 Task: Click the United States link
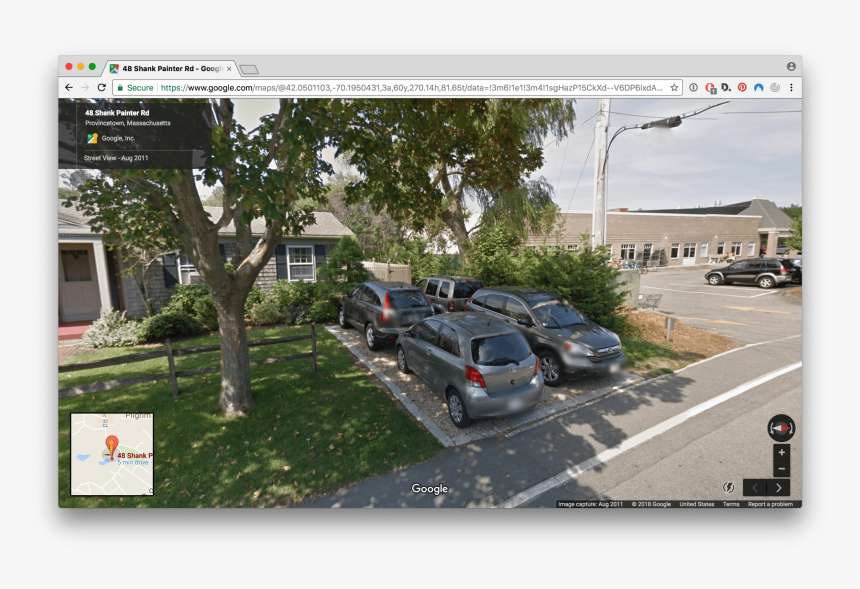pos(697,504)
